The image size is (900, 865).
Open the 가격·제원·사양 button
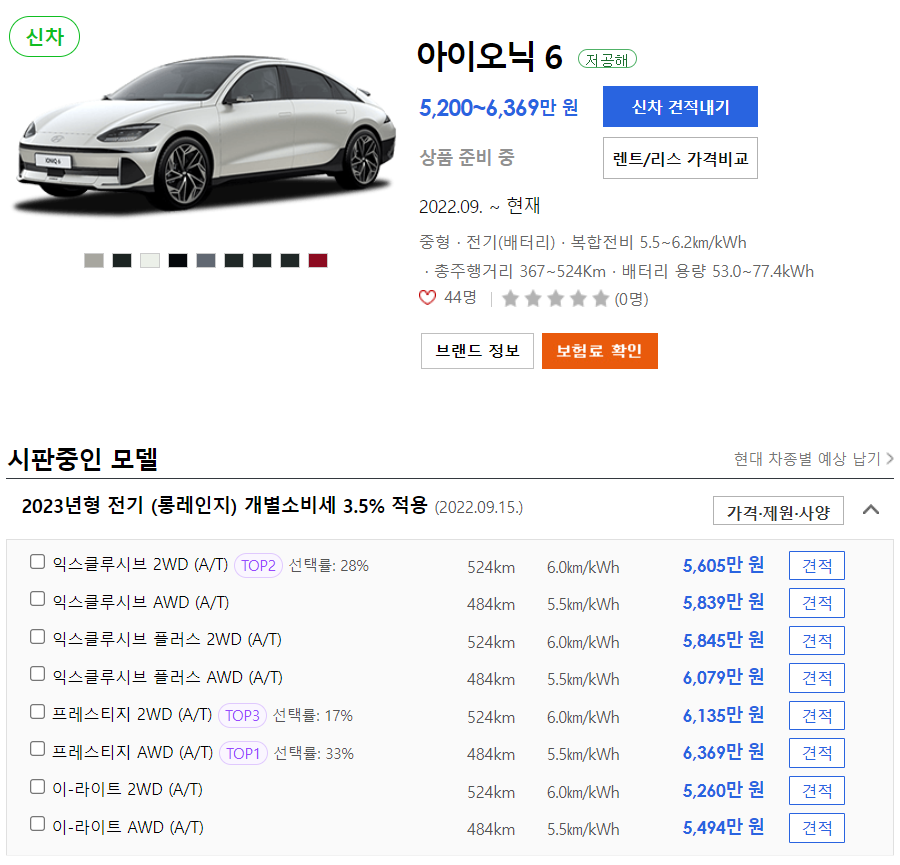tap(778, 511)
